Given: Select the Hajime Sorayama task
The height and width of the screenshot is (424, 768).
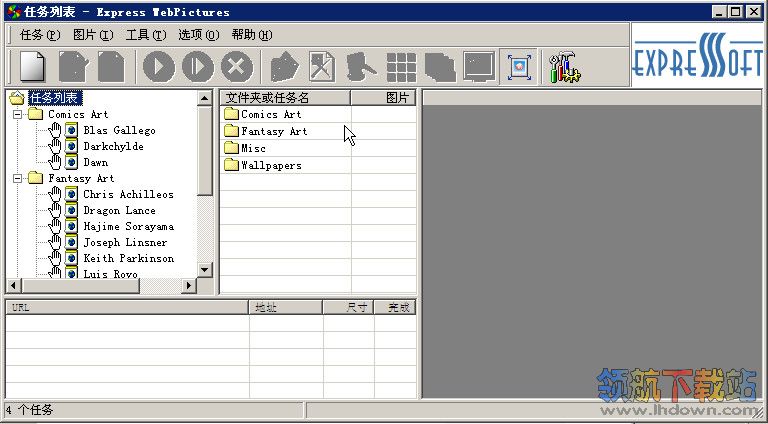Looking at the screenshot, I should pos(129,226).
